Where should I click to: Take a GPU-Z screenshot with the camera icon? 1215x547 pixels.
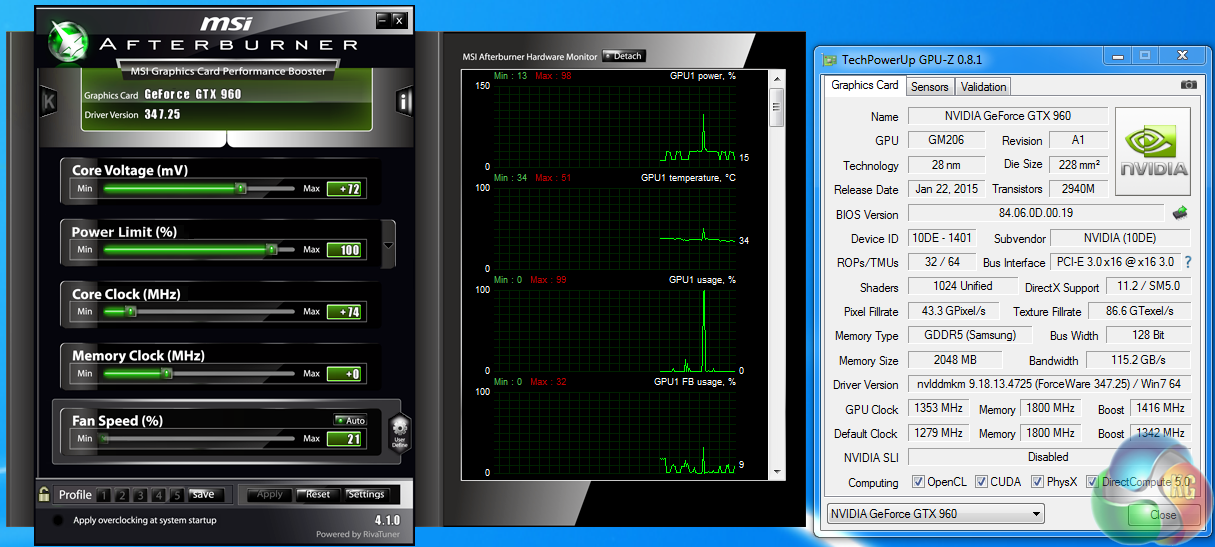tap(1188, 86)
